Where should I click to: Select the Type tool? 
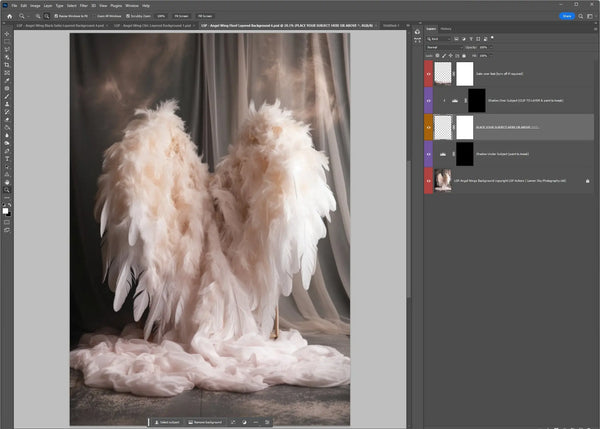tap(6, 158)
